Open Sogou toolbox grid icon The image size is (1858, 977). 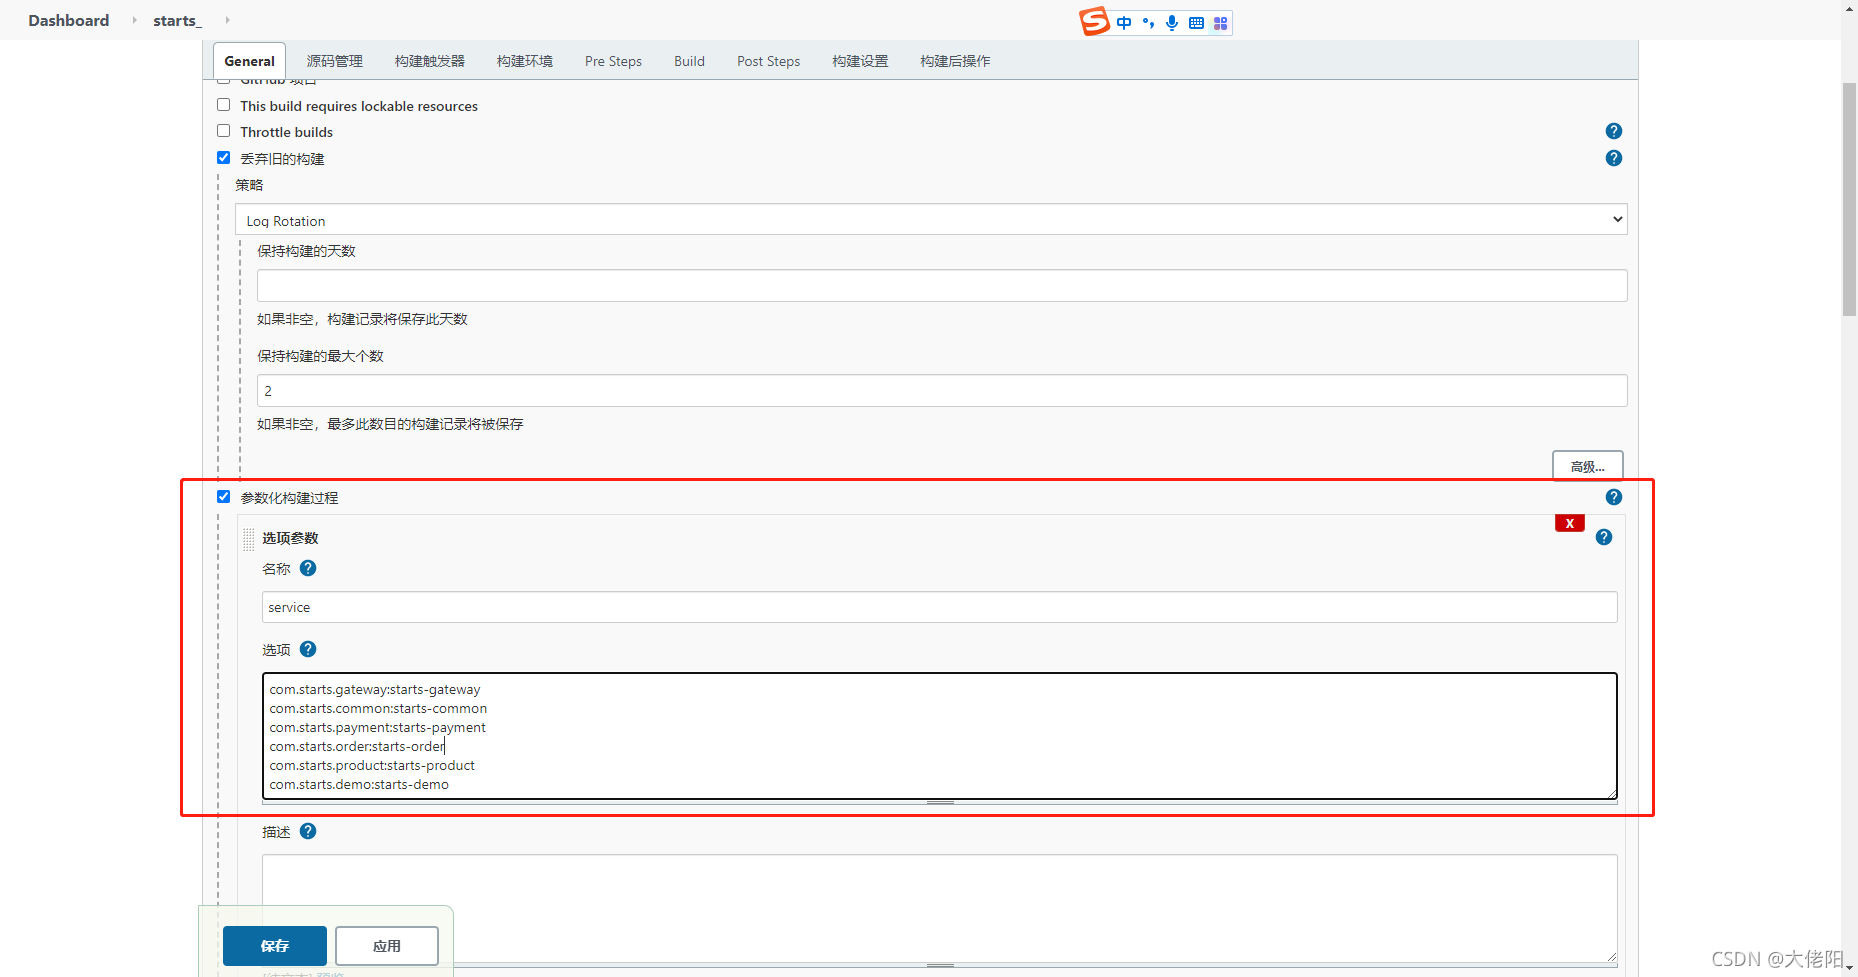(x=1220, y=23)
